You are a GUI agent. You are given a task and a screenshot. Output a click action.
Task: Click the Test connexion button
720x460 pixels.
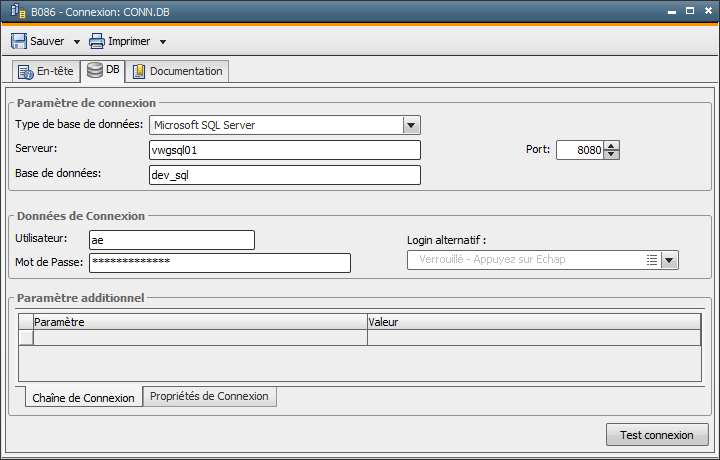(657, 435)
